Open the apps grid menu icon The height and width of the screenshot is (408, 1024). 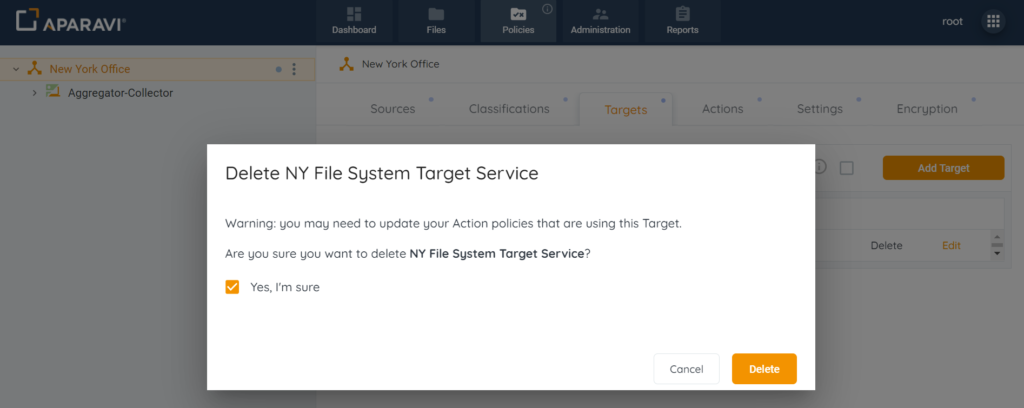pyautogui.click(x=992, y=22)
